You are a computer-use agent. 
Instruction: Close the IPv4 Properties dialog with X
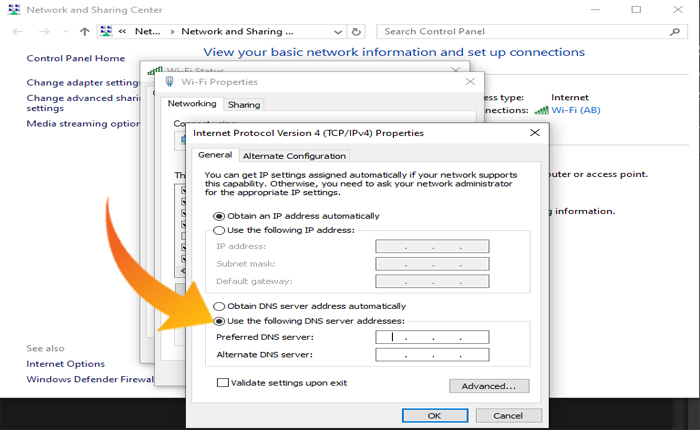(x=536, y=132)
